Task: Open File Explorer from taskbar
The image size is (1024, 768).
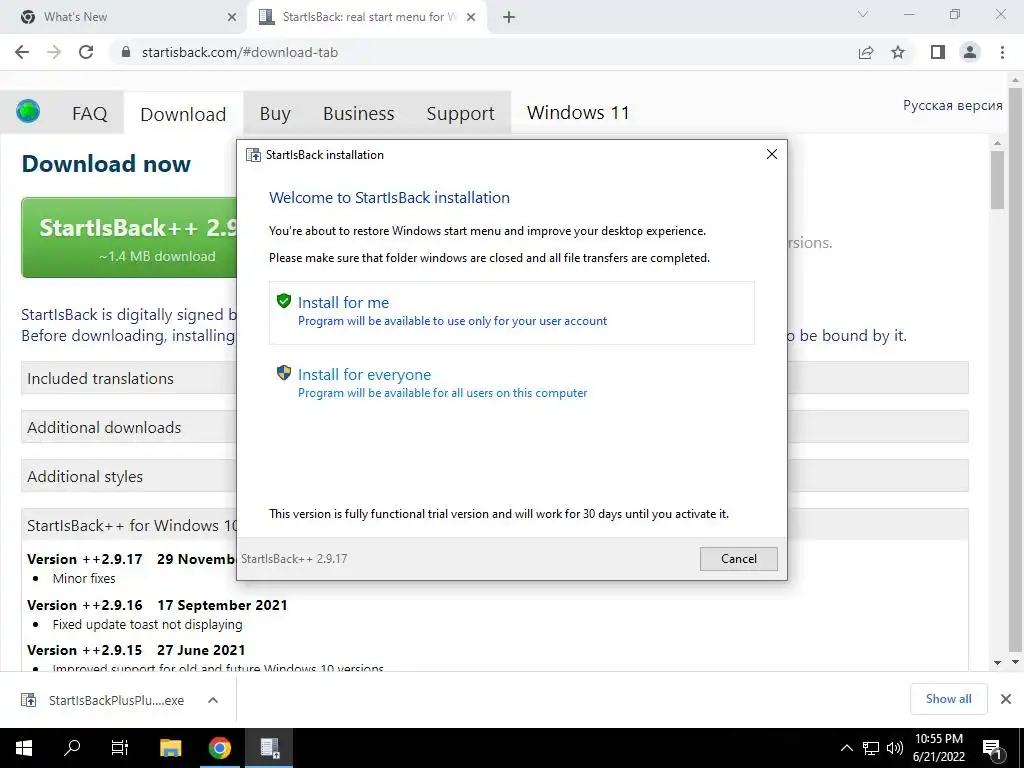Action: [170, 748]
